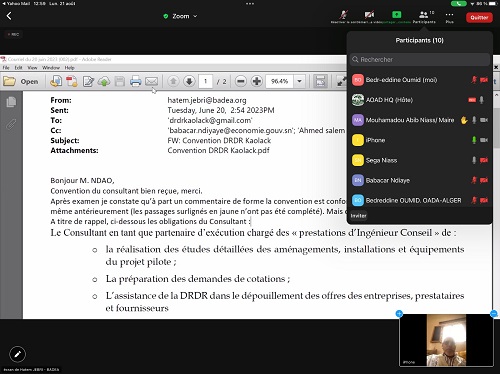Click the sender address hatem.jebri@badea.org

pos(207,100)
